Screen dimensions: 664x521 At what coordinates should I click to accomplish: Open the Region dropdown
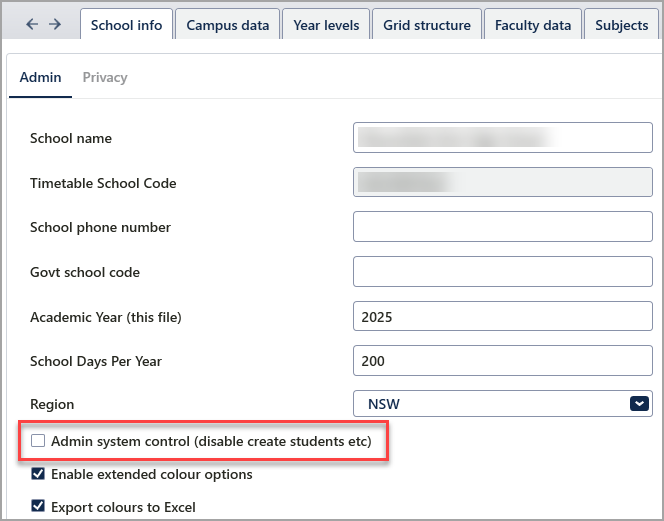490,404
